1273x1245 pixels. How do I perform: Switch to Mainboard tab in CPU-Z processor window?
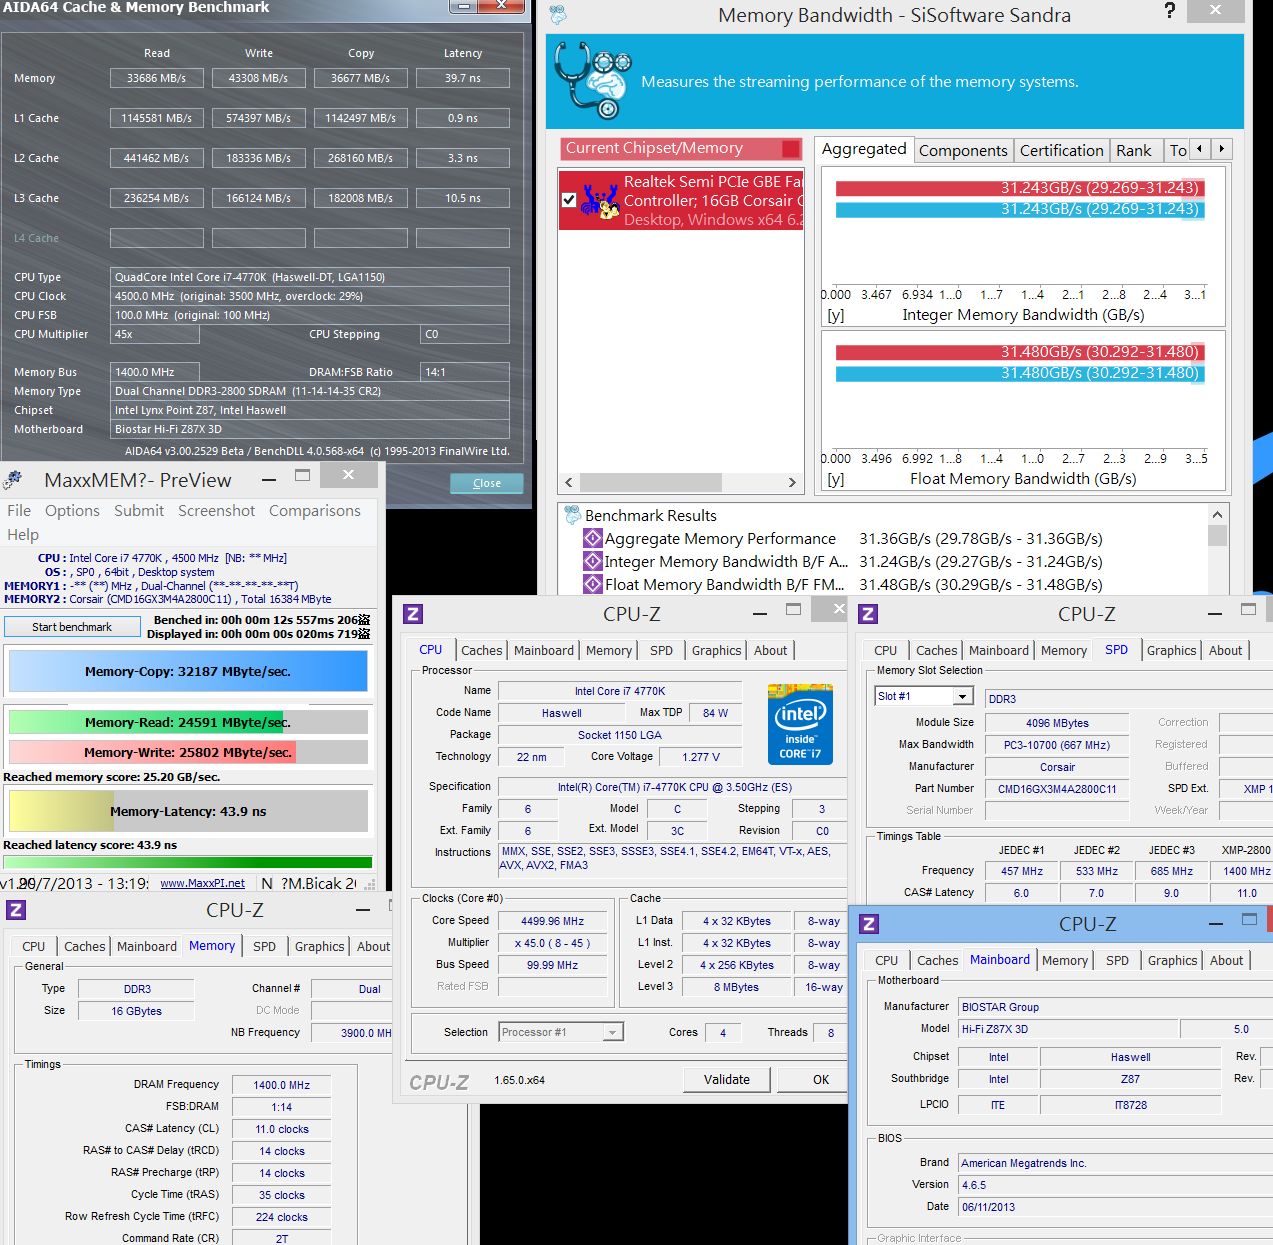click(544, 650)
